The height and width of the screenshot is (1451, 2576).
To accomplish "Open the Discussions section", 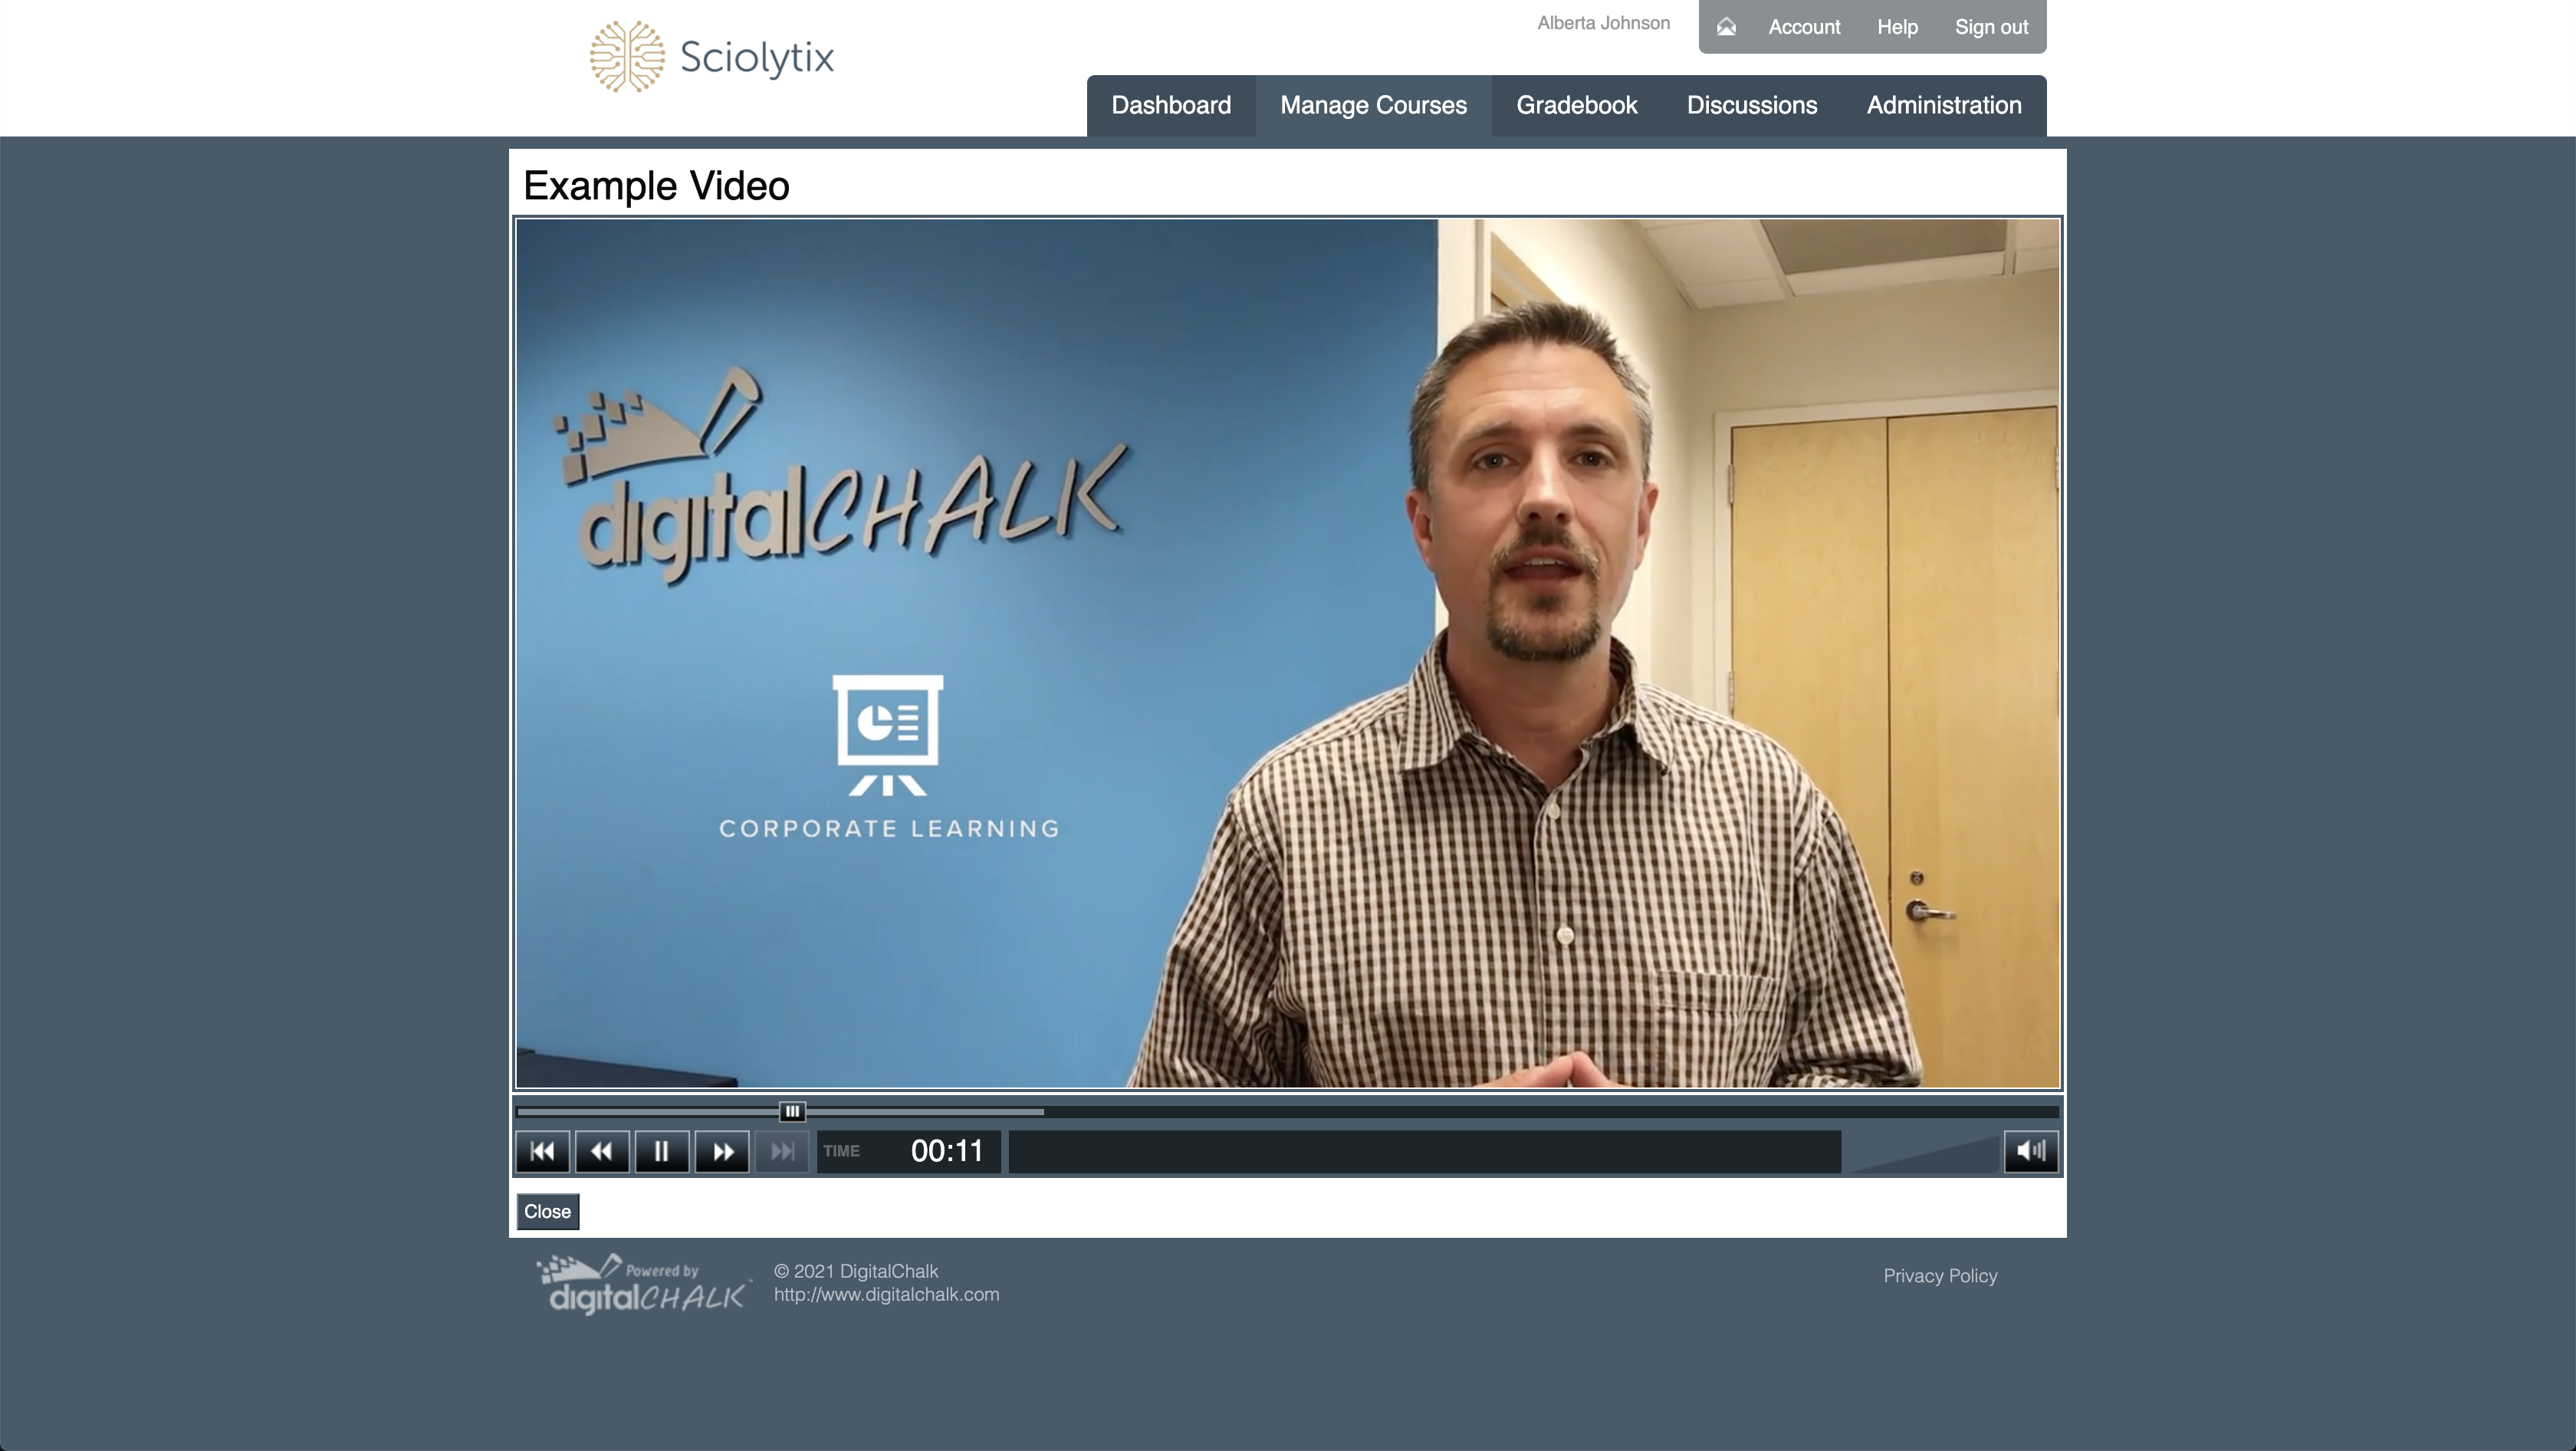I will pyautogui.click(x=1751, y=105).
